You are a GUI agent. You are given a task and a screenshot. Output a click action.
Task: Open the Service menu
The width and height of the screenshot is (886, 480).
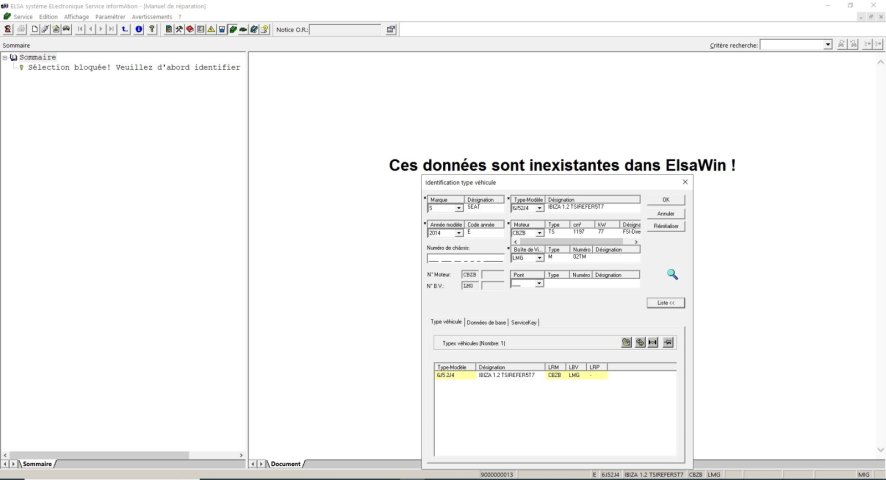point(23,17)
